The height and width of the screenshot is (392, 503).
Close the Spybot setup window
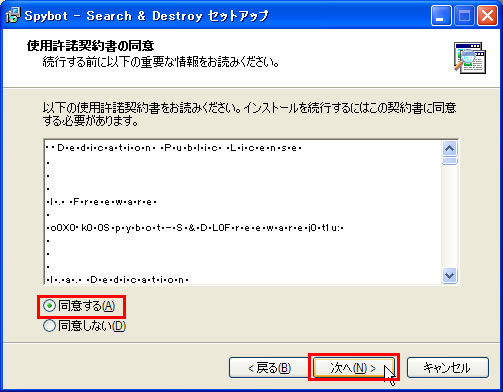coord(487,15)
